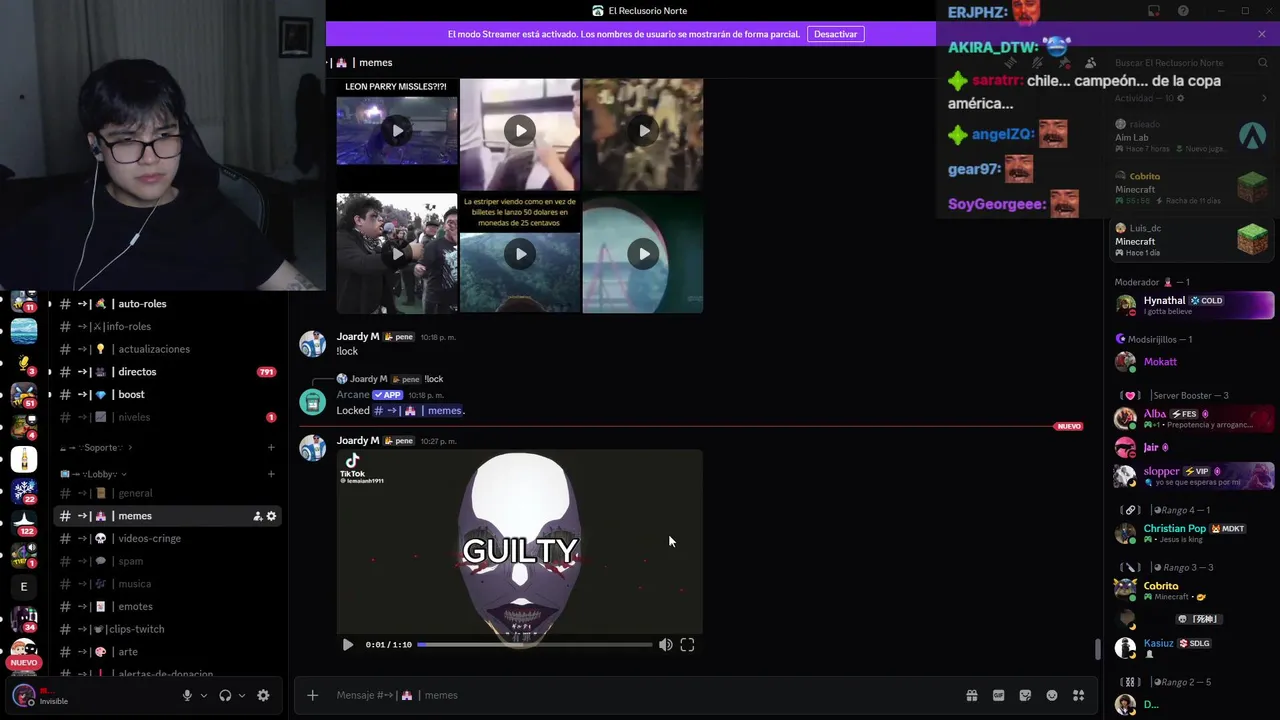Open the videos-cringe channel

(x=167, y=539)
